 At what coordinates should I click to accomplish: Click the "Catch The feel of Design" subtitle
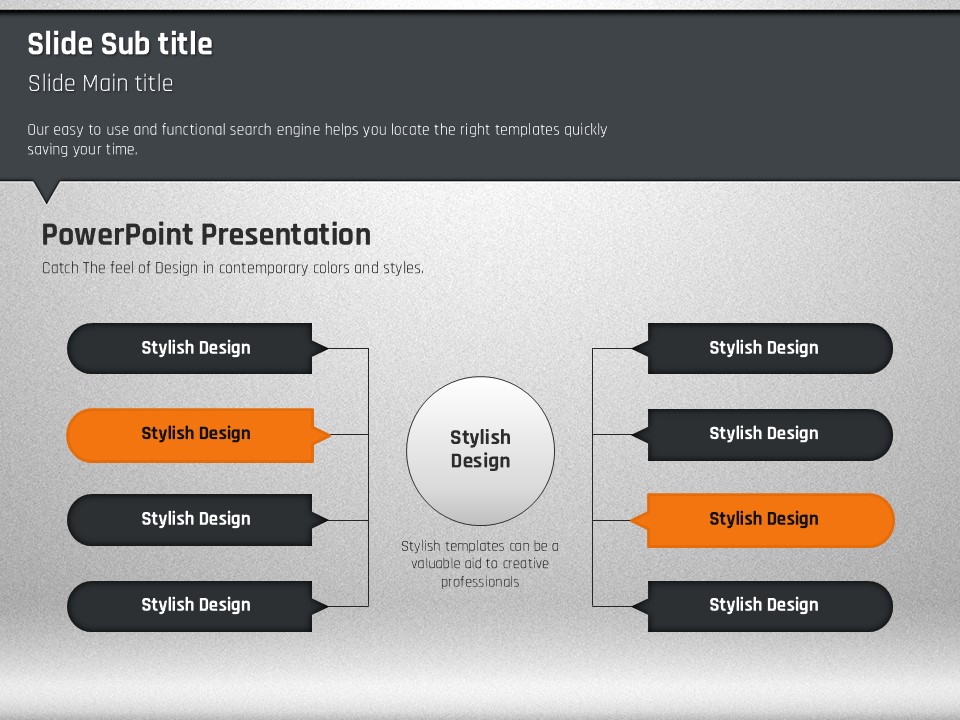click(x=232, y=268)
